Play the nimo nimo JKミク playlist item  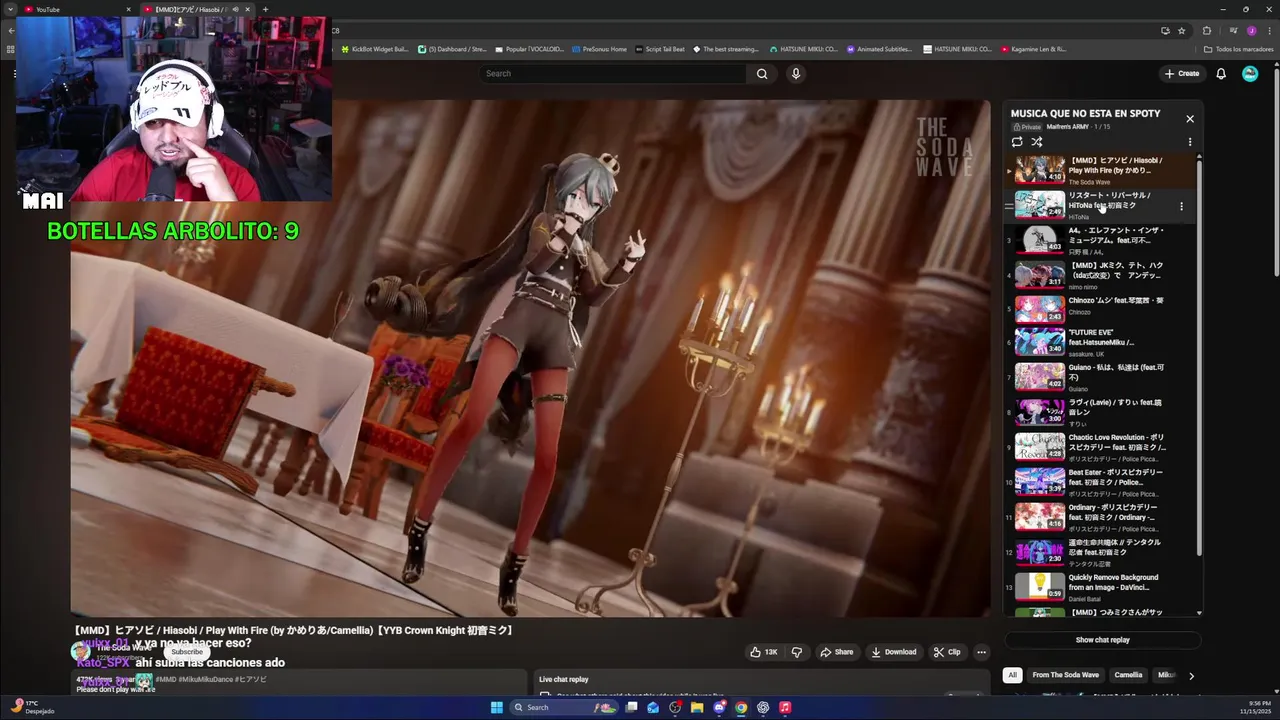(1100, 275)
